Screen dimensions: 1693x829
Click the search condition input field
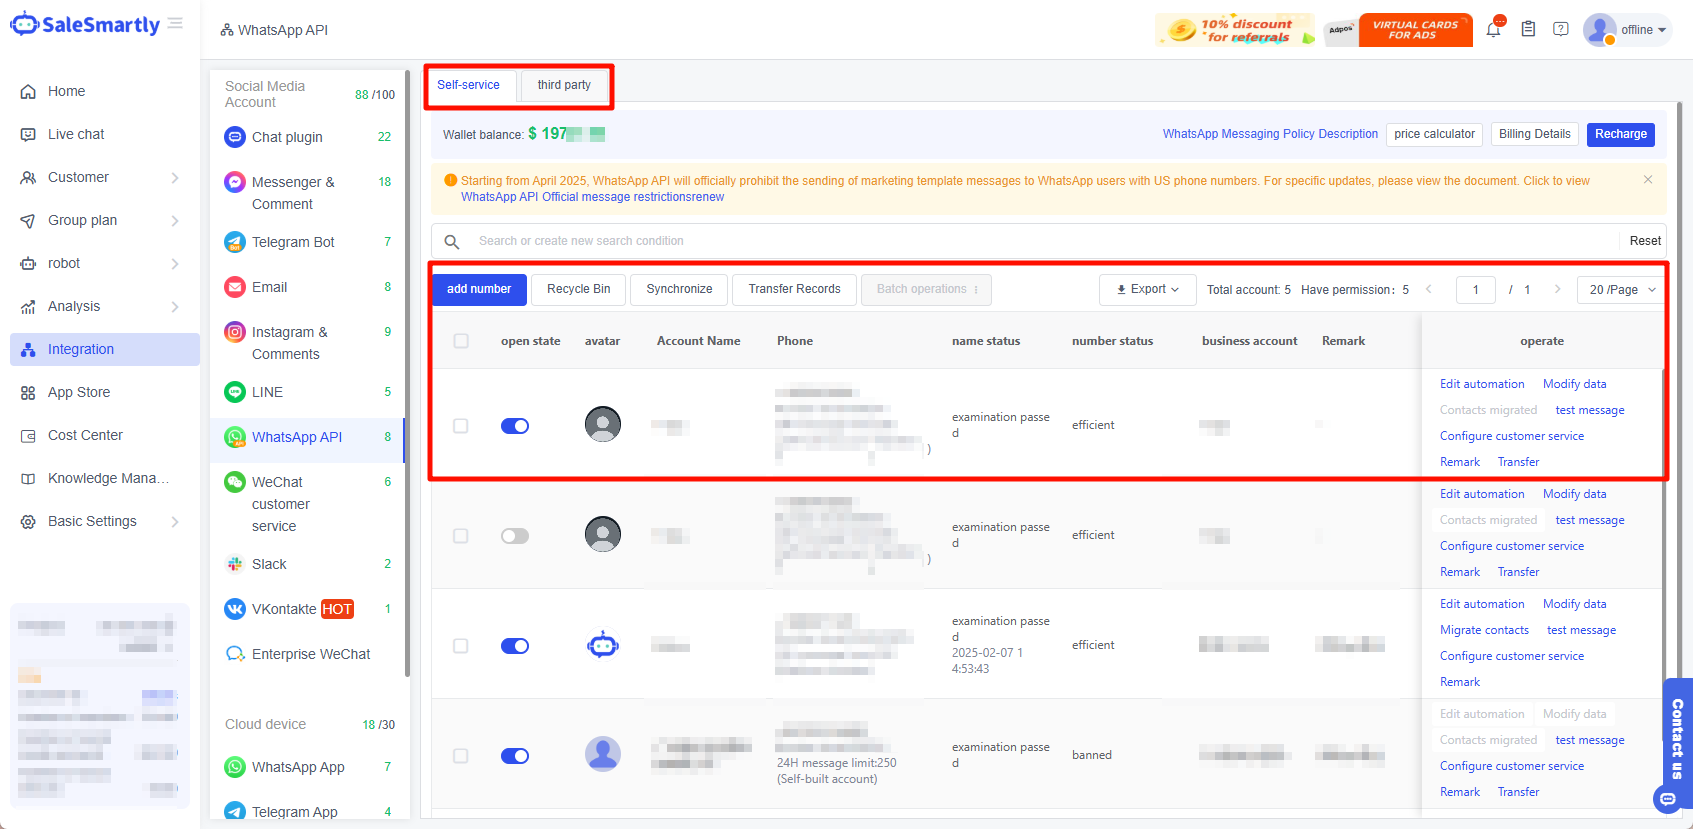1040,241
